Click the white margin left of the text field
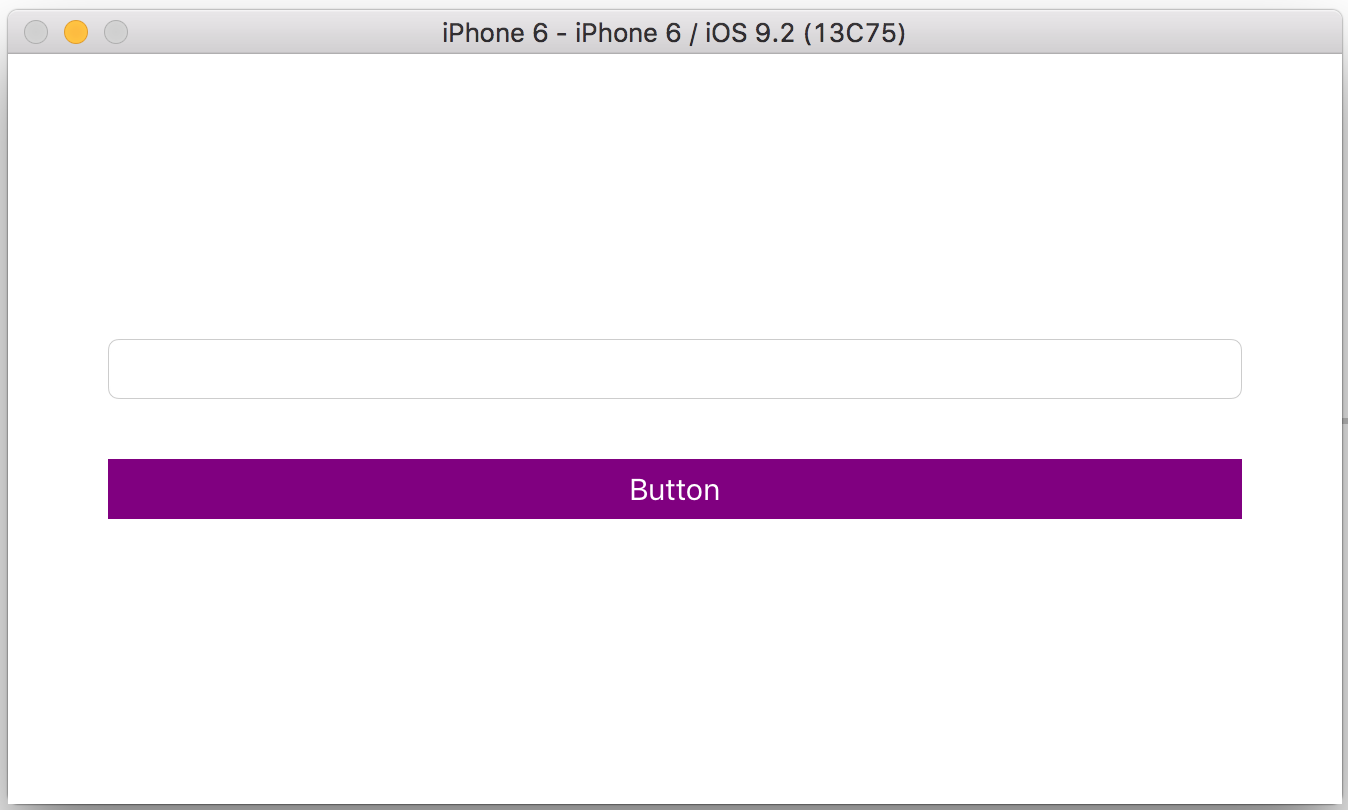 pos(56,369)
